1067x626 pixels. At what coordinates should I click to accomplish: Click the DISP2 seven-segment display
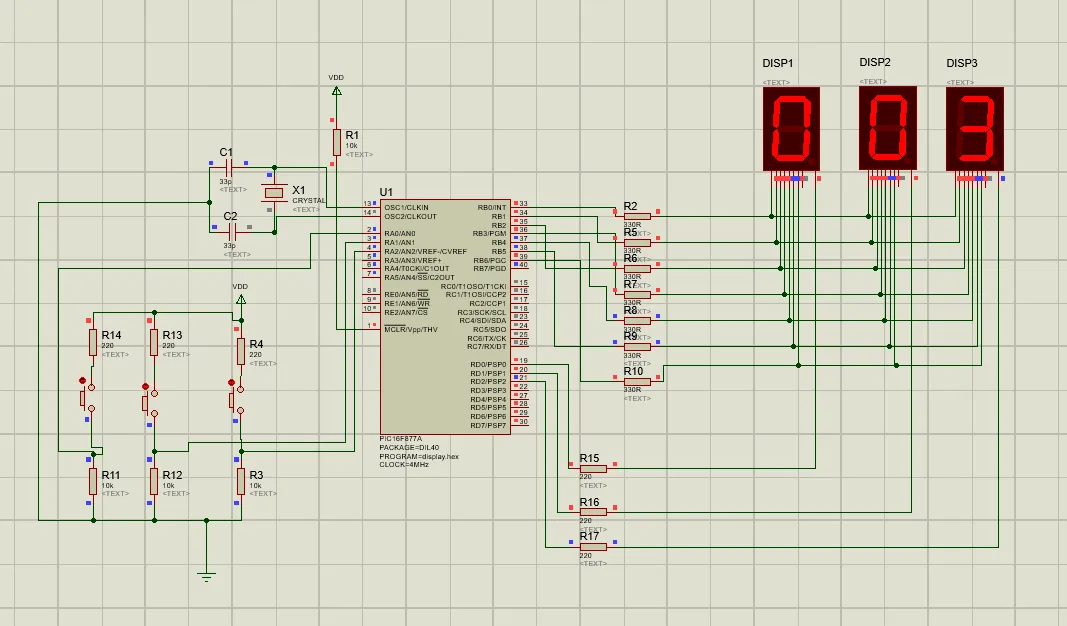[888, 129]
